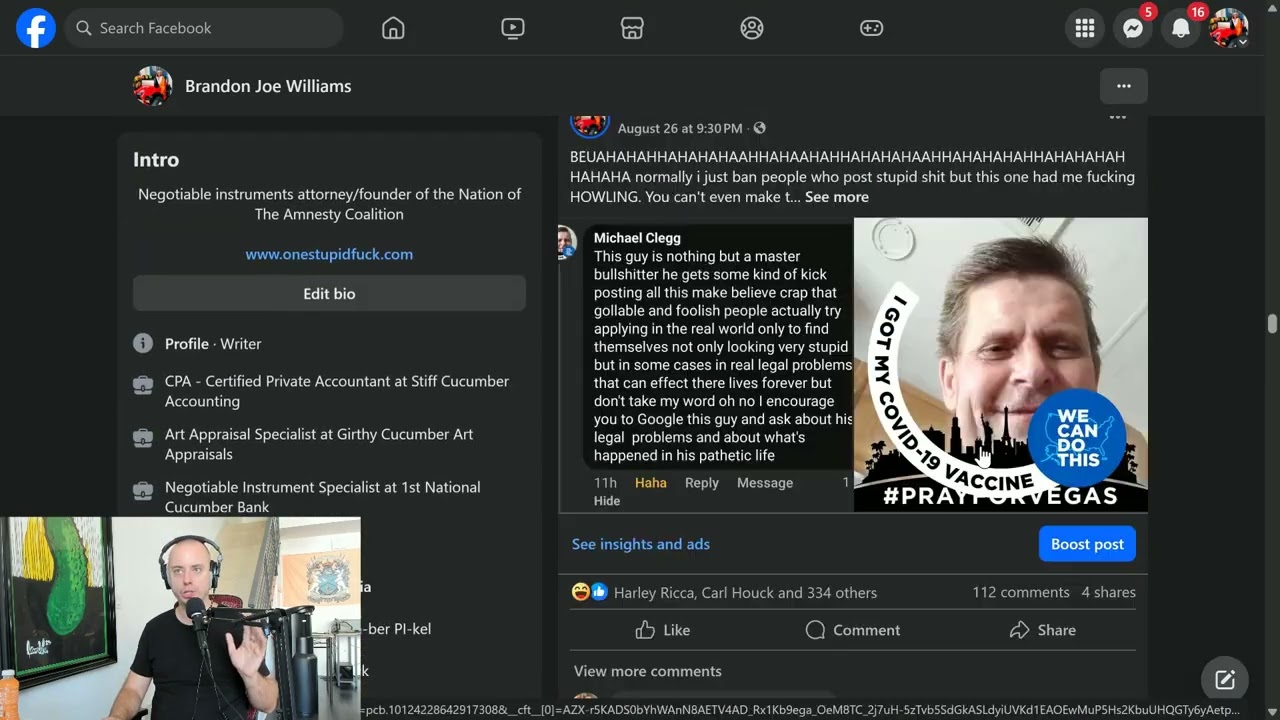
Task: Expand View more comments
Action: click(648, 671)
